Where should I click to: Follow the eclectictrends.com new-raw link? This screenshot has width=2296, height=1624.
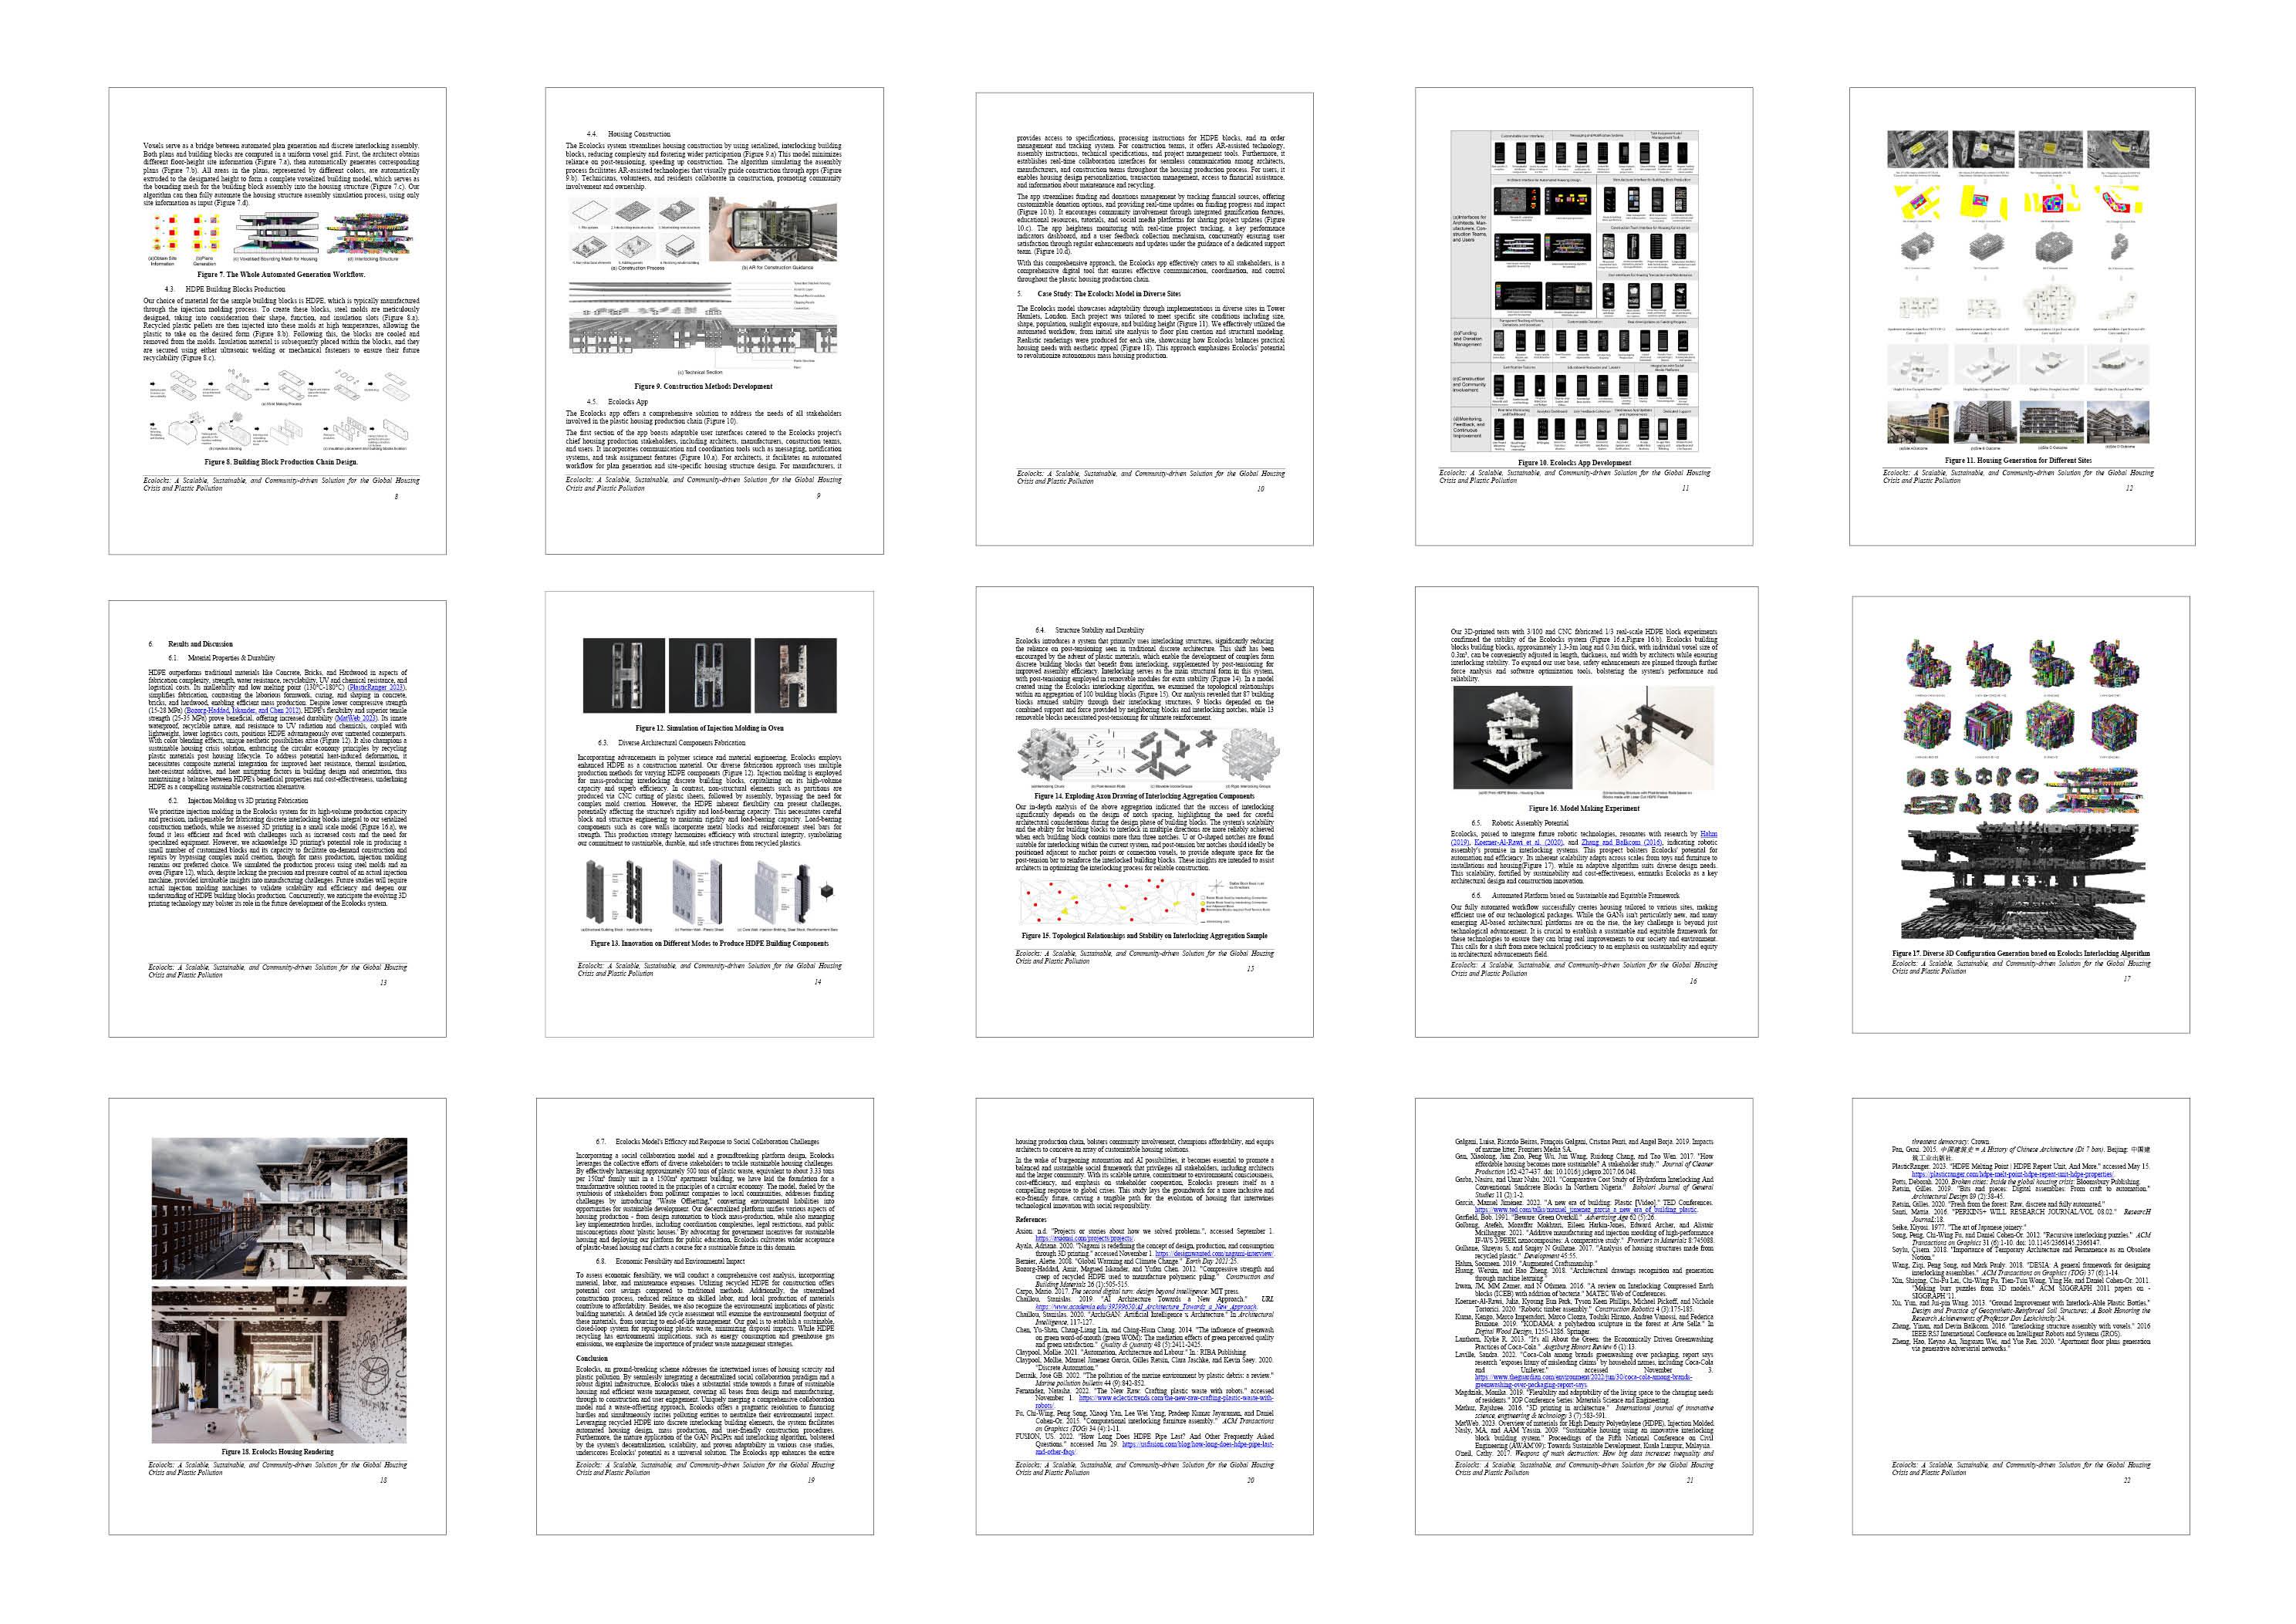pyautogui.click(x=1175, y=1398)
